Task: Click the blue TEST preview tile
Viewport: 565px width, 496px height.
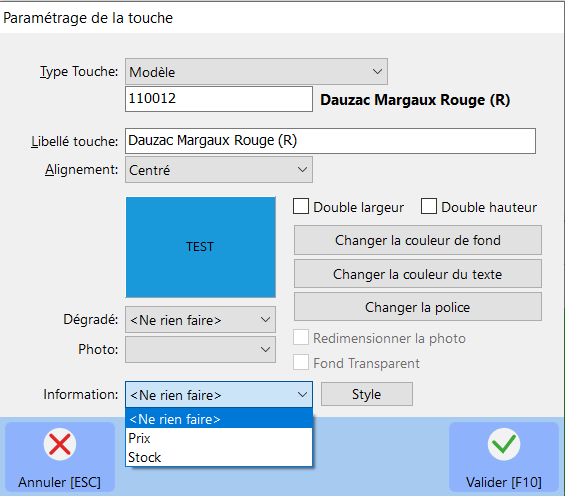Action: pos(200,247)
